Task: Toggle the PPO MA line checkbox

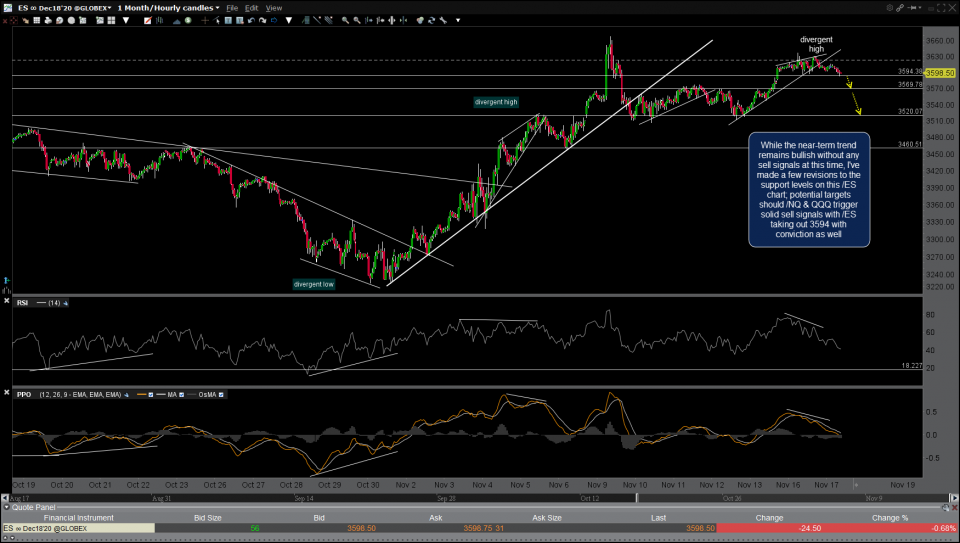Action: [x=181, y=395]
